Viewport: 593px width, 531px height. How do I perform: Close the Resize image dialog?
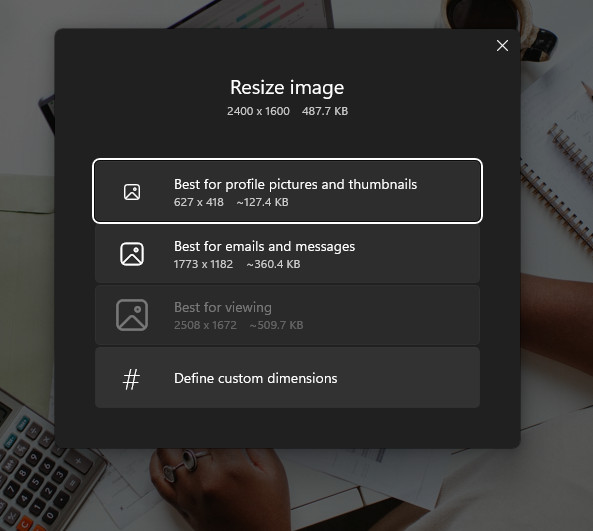pyautogui.click(x=502, y=45)
